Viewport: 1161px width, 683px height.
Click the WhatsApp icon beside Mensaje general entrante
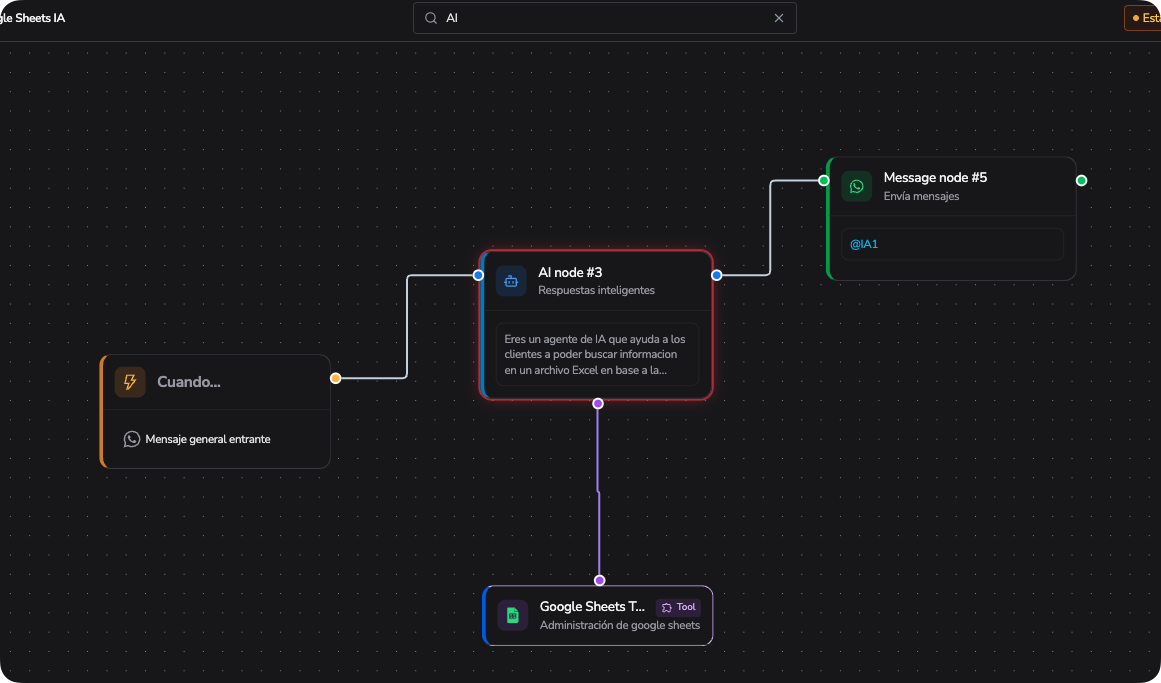pyautogui.click(x=132, y=439)
